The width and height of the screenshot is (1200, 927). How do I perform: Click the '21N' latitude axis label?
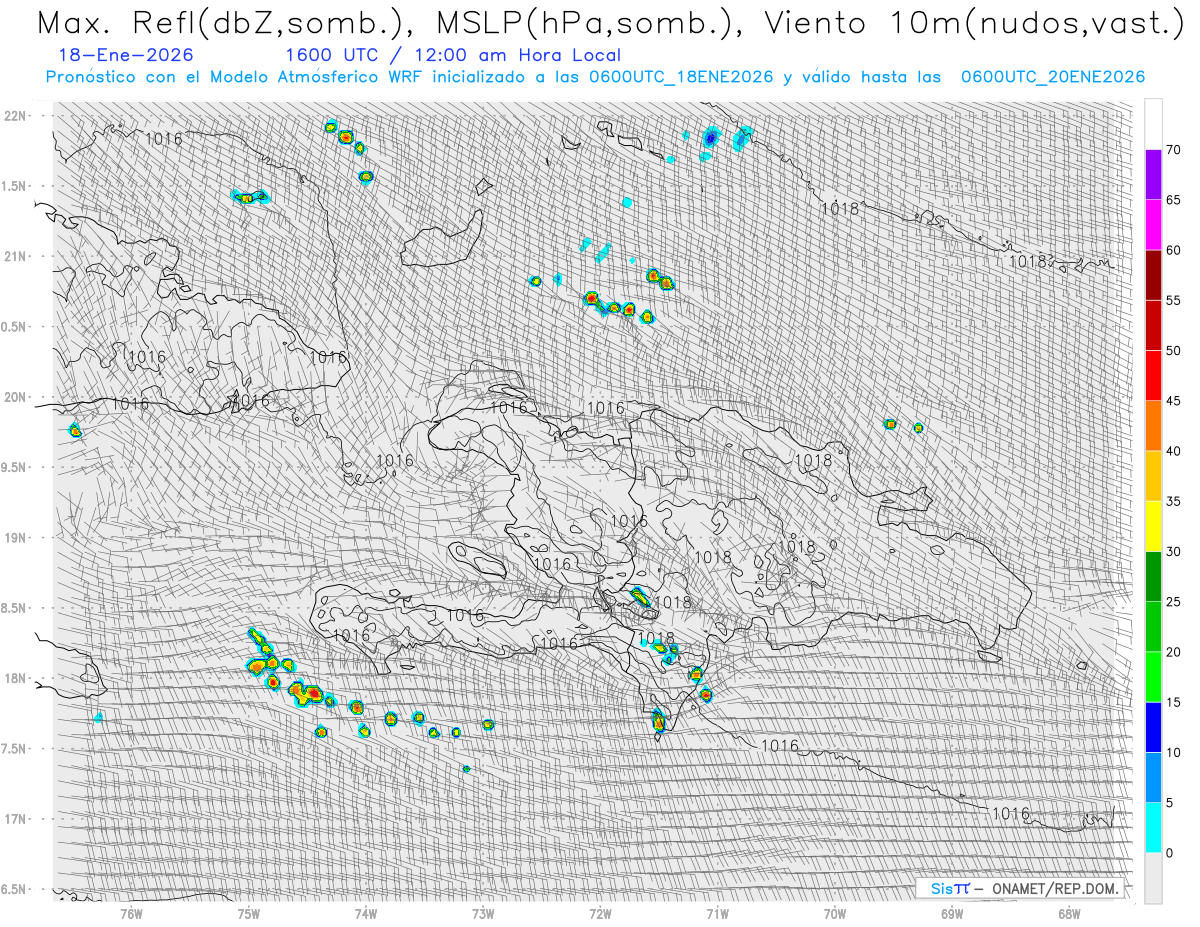14,256
